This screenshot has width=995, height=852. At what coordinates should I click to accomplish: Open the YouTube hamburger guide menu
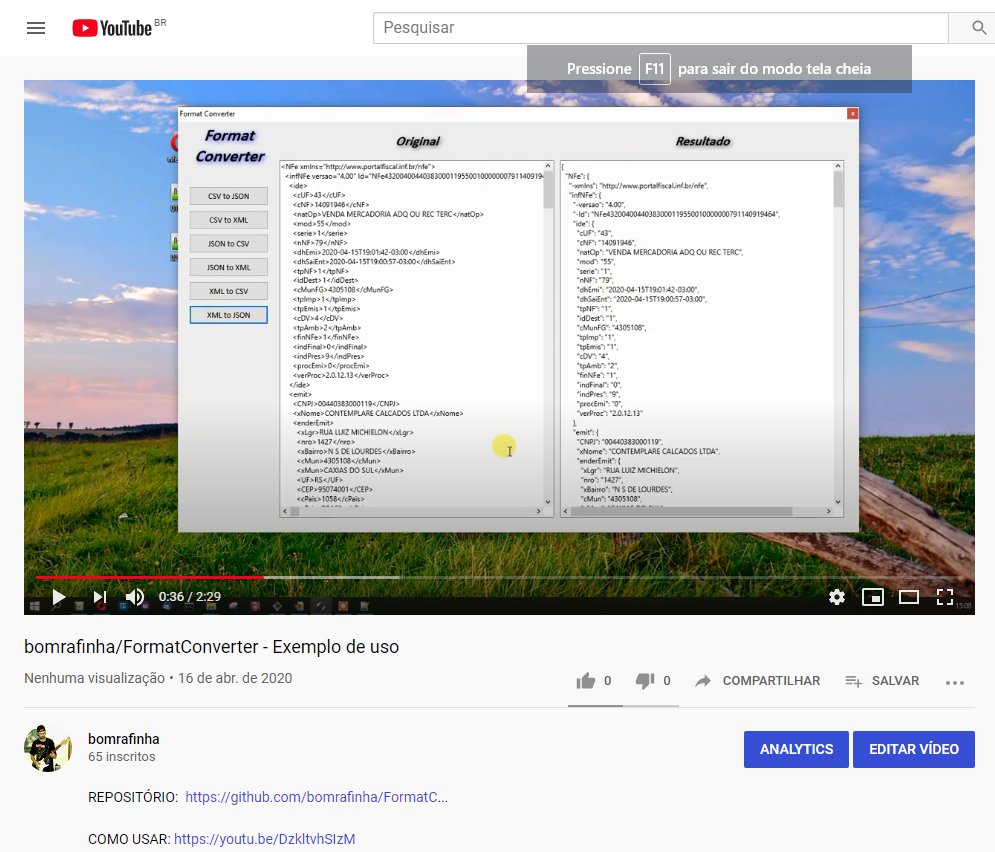36,28
